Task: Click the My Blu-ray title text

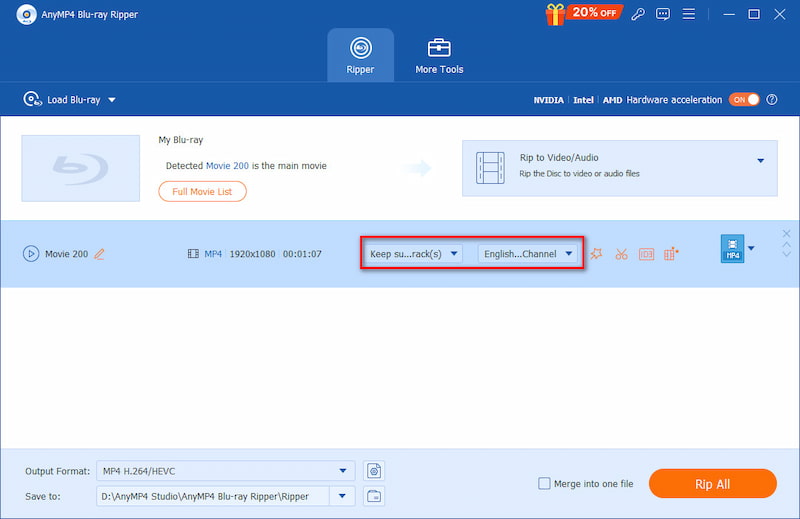Action: click(181, 140)
